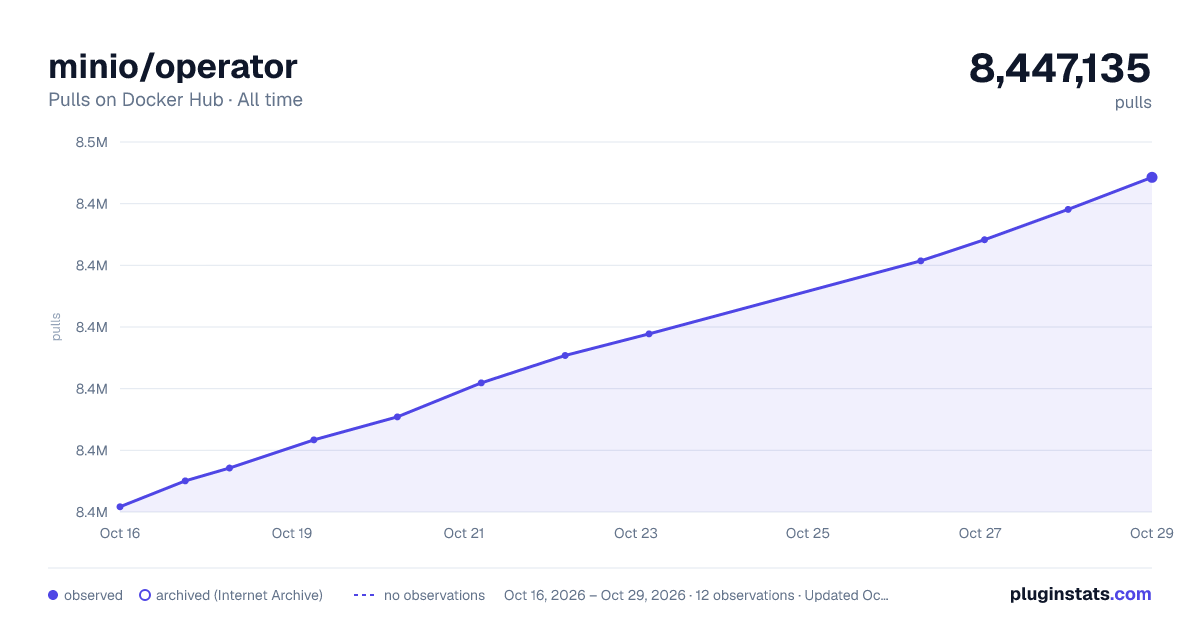Click the 'no observations' legend label

(434, 595)
